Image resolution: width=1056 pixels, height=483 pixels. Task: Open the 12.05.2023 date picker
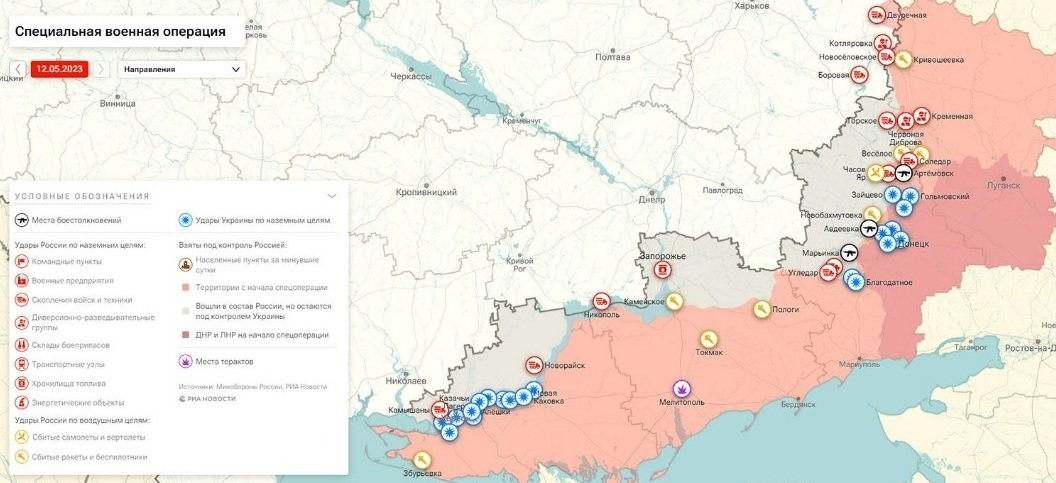(x=59, y=69)
